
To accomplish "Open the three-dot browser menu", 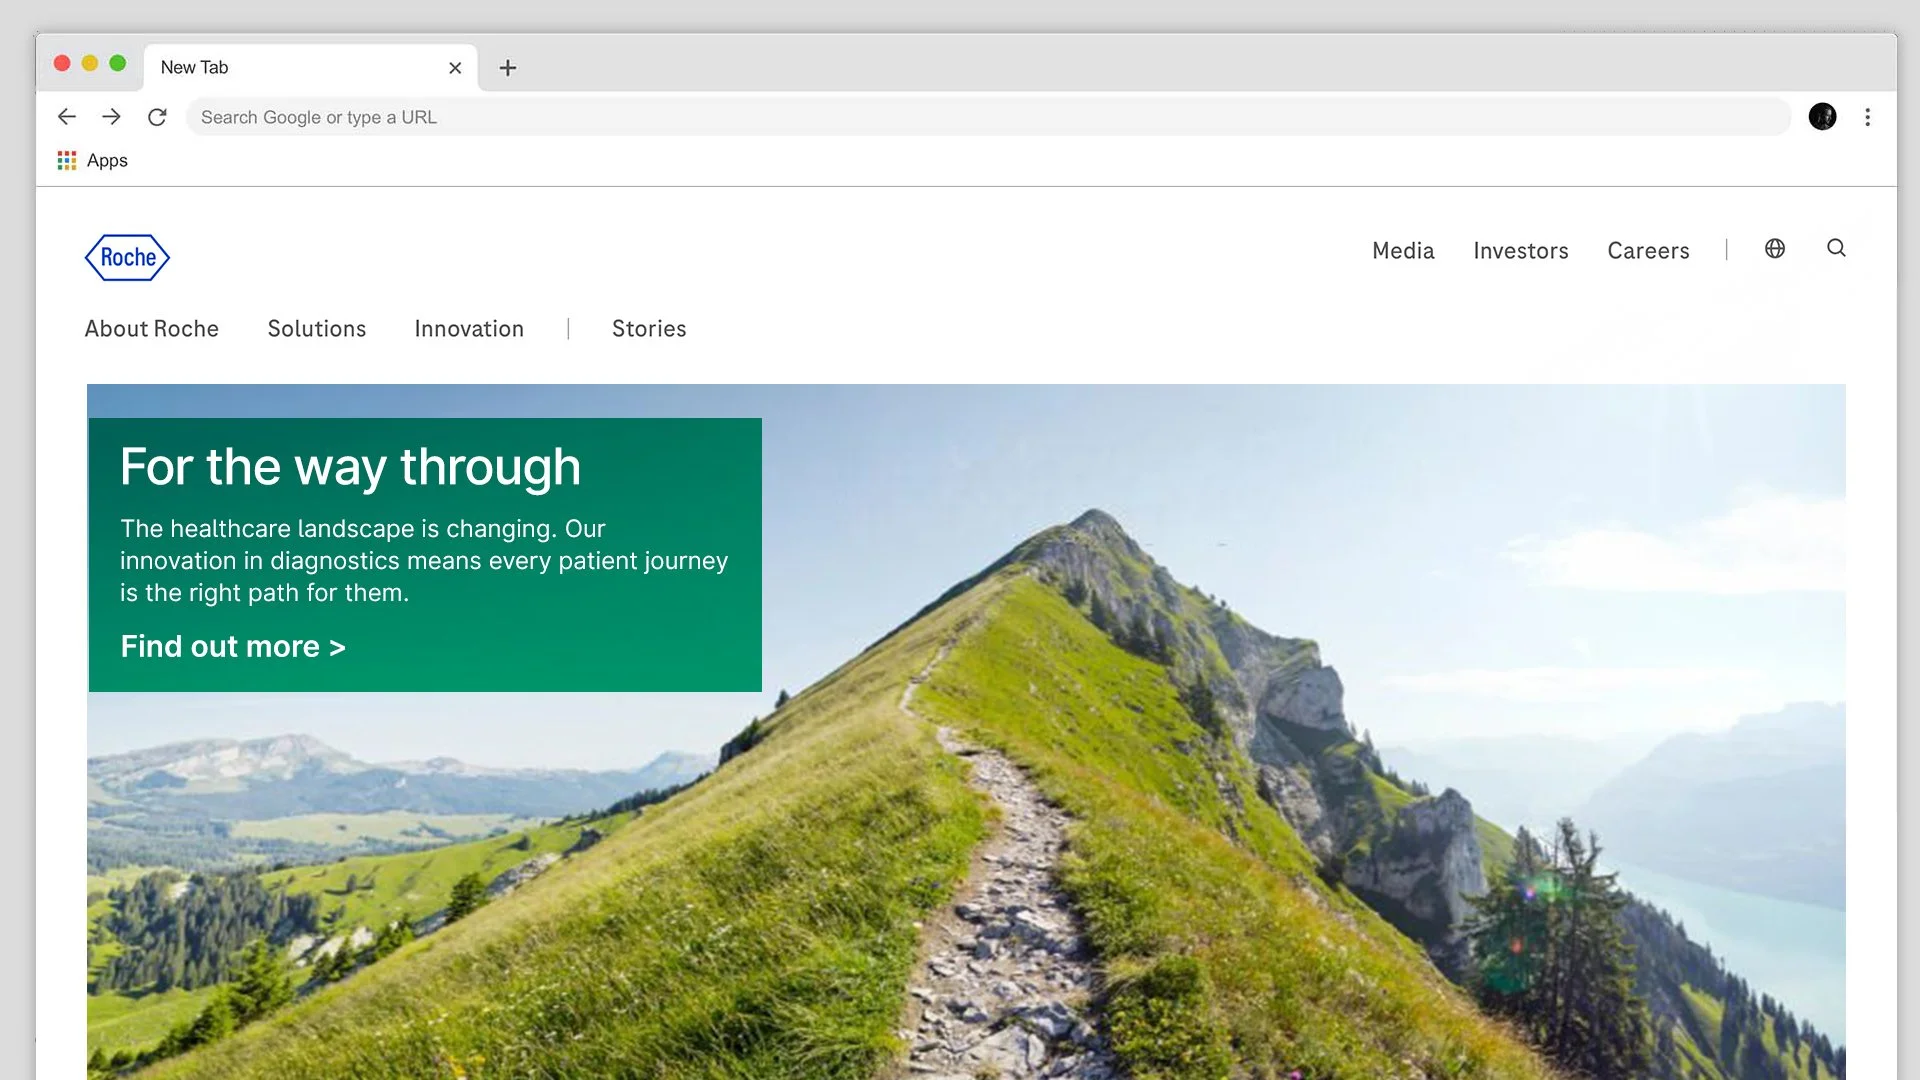I will pyautogui.click(x=1867, y=117).
